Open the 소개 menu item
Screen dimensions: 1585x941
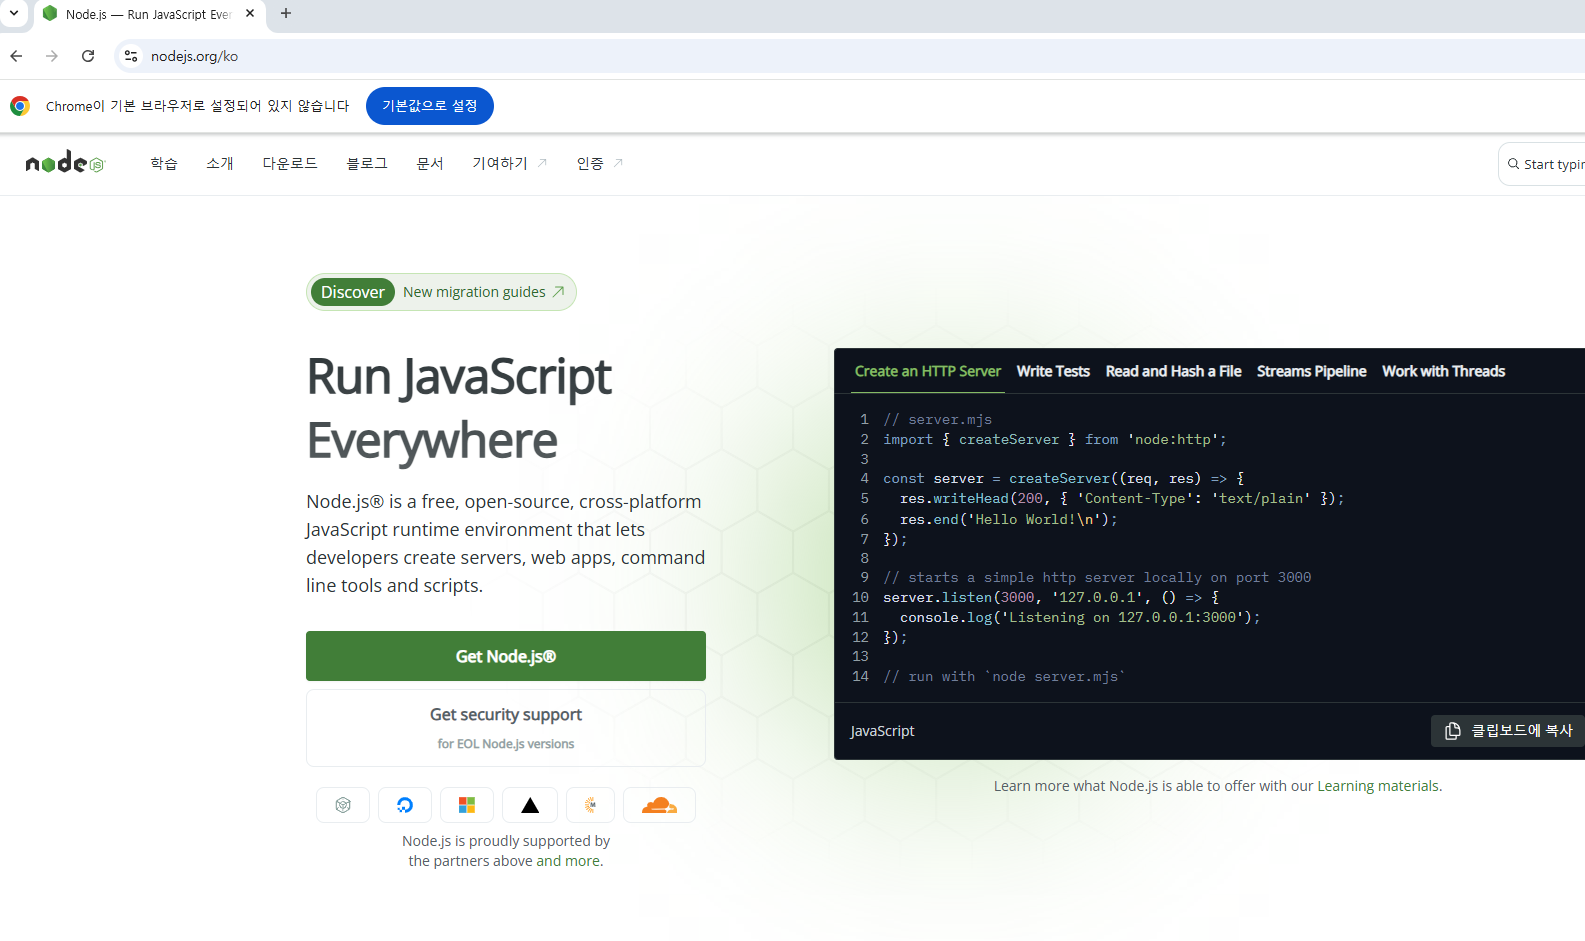click(x=220, y=163)
